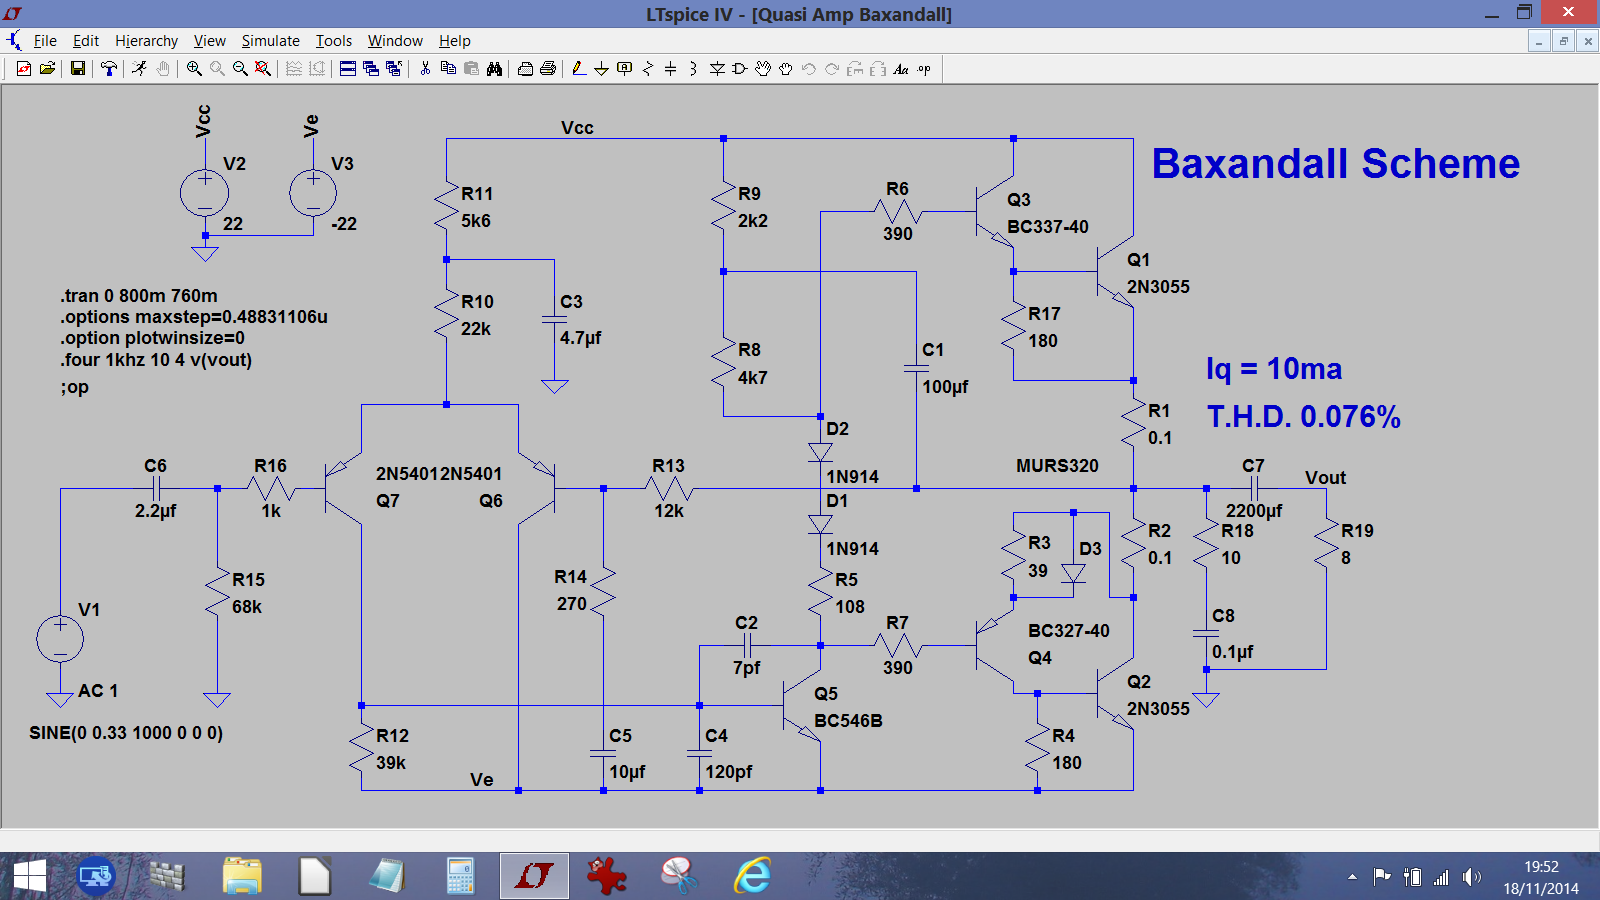Copy selection with the duplicate icon
1600x900 pixels.
pos(448,68)
